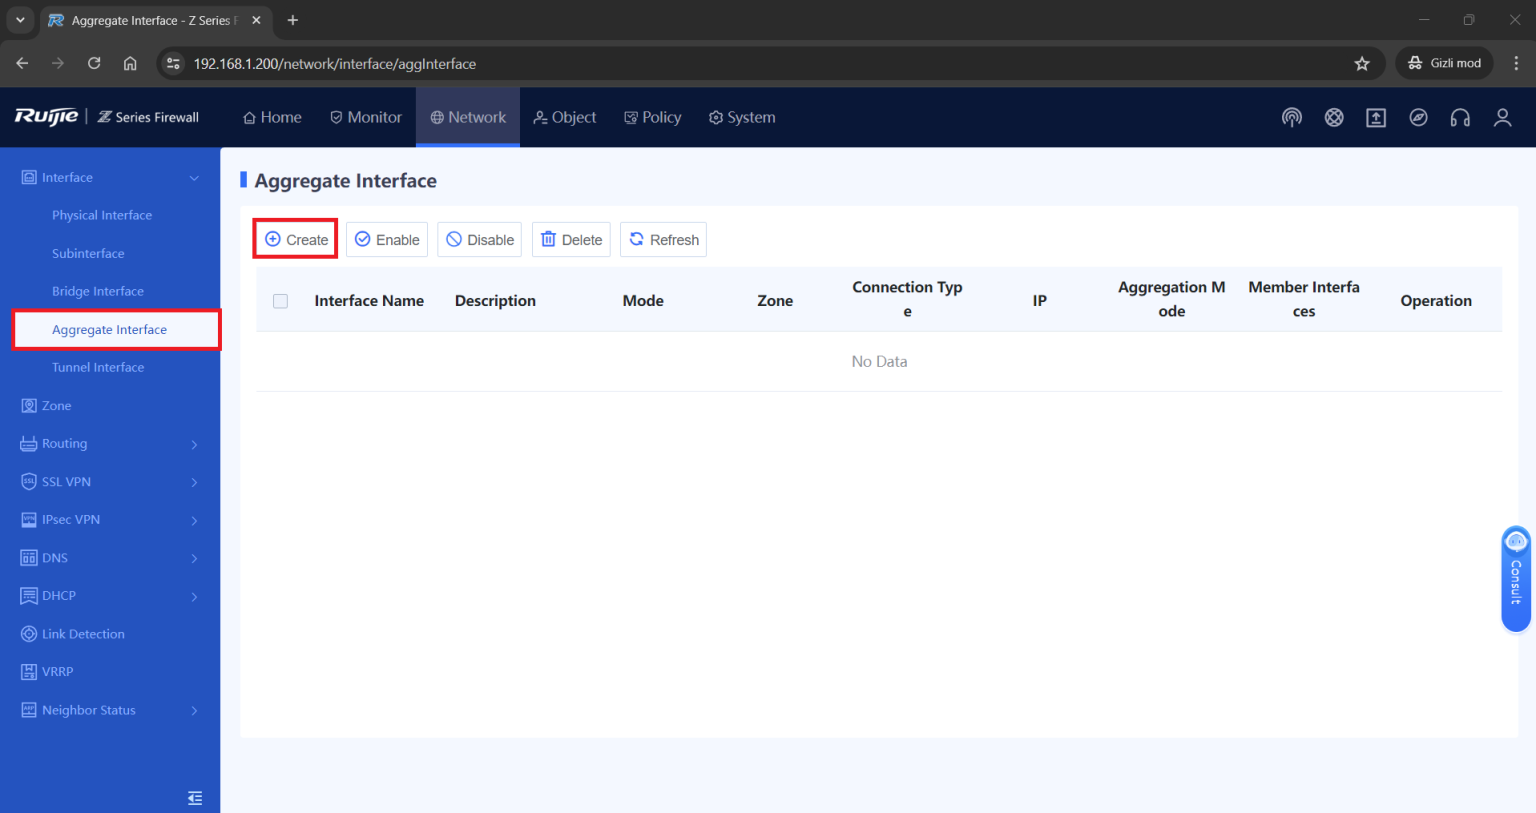Click the user account icon

(x=1502, y=118)
